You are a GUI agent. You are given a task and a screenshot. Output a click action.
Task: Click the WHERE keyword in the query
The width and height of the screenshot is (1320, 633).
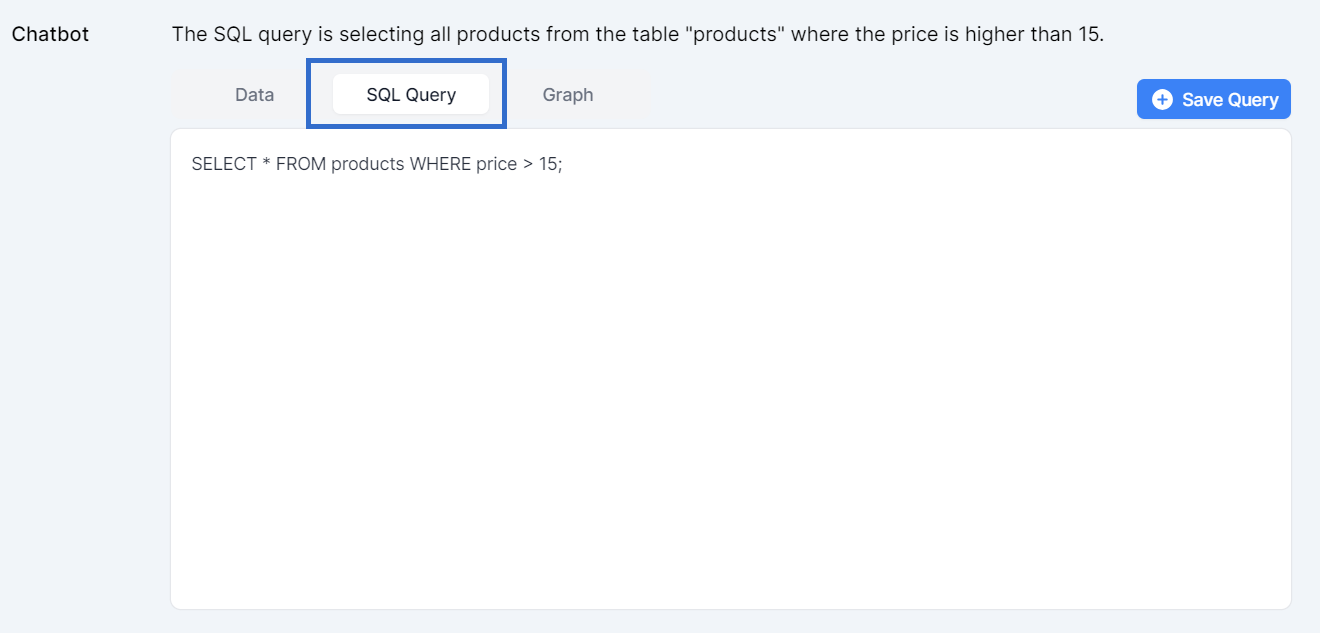pos(440,164)
